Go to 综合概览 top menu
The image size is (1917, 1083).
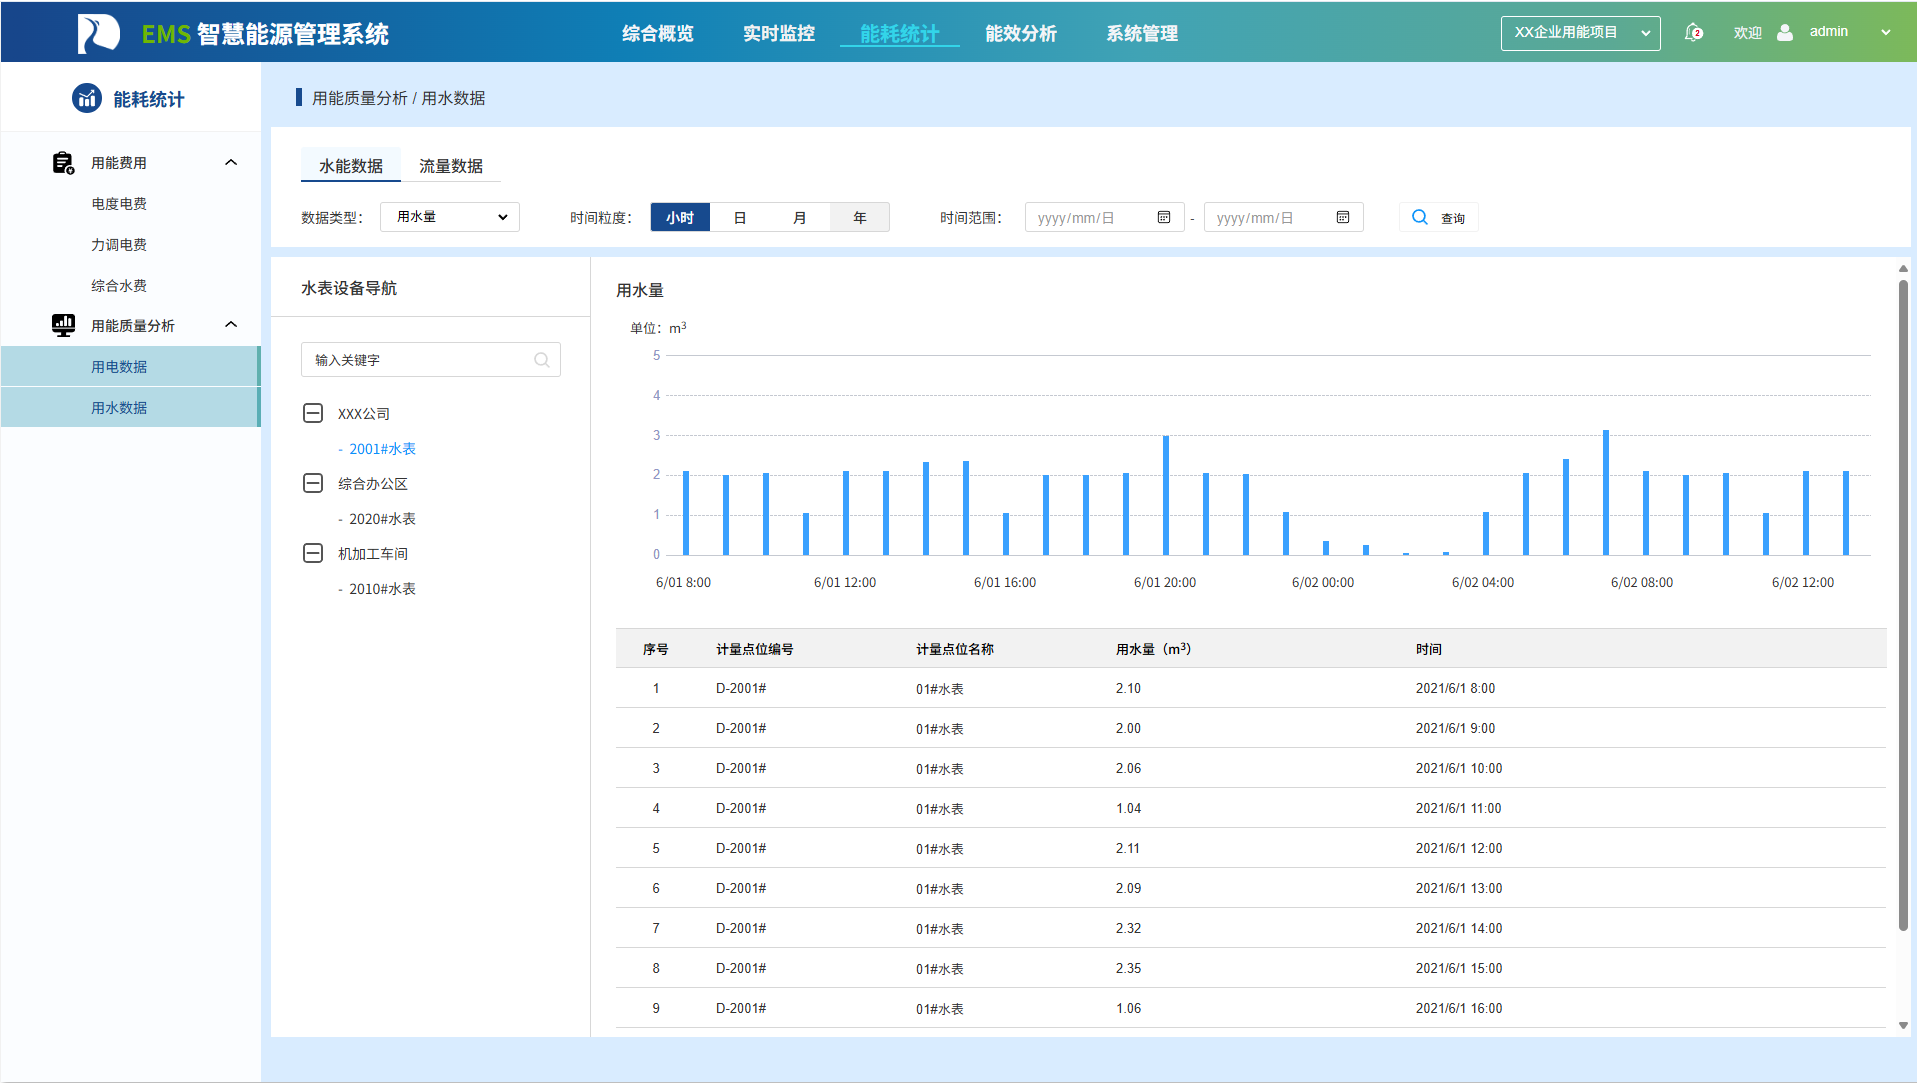click(658, 33)
